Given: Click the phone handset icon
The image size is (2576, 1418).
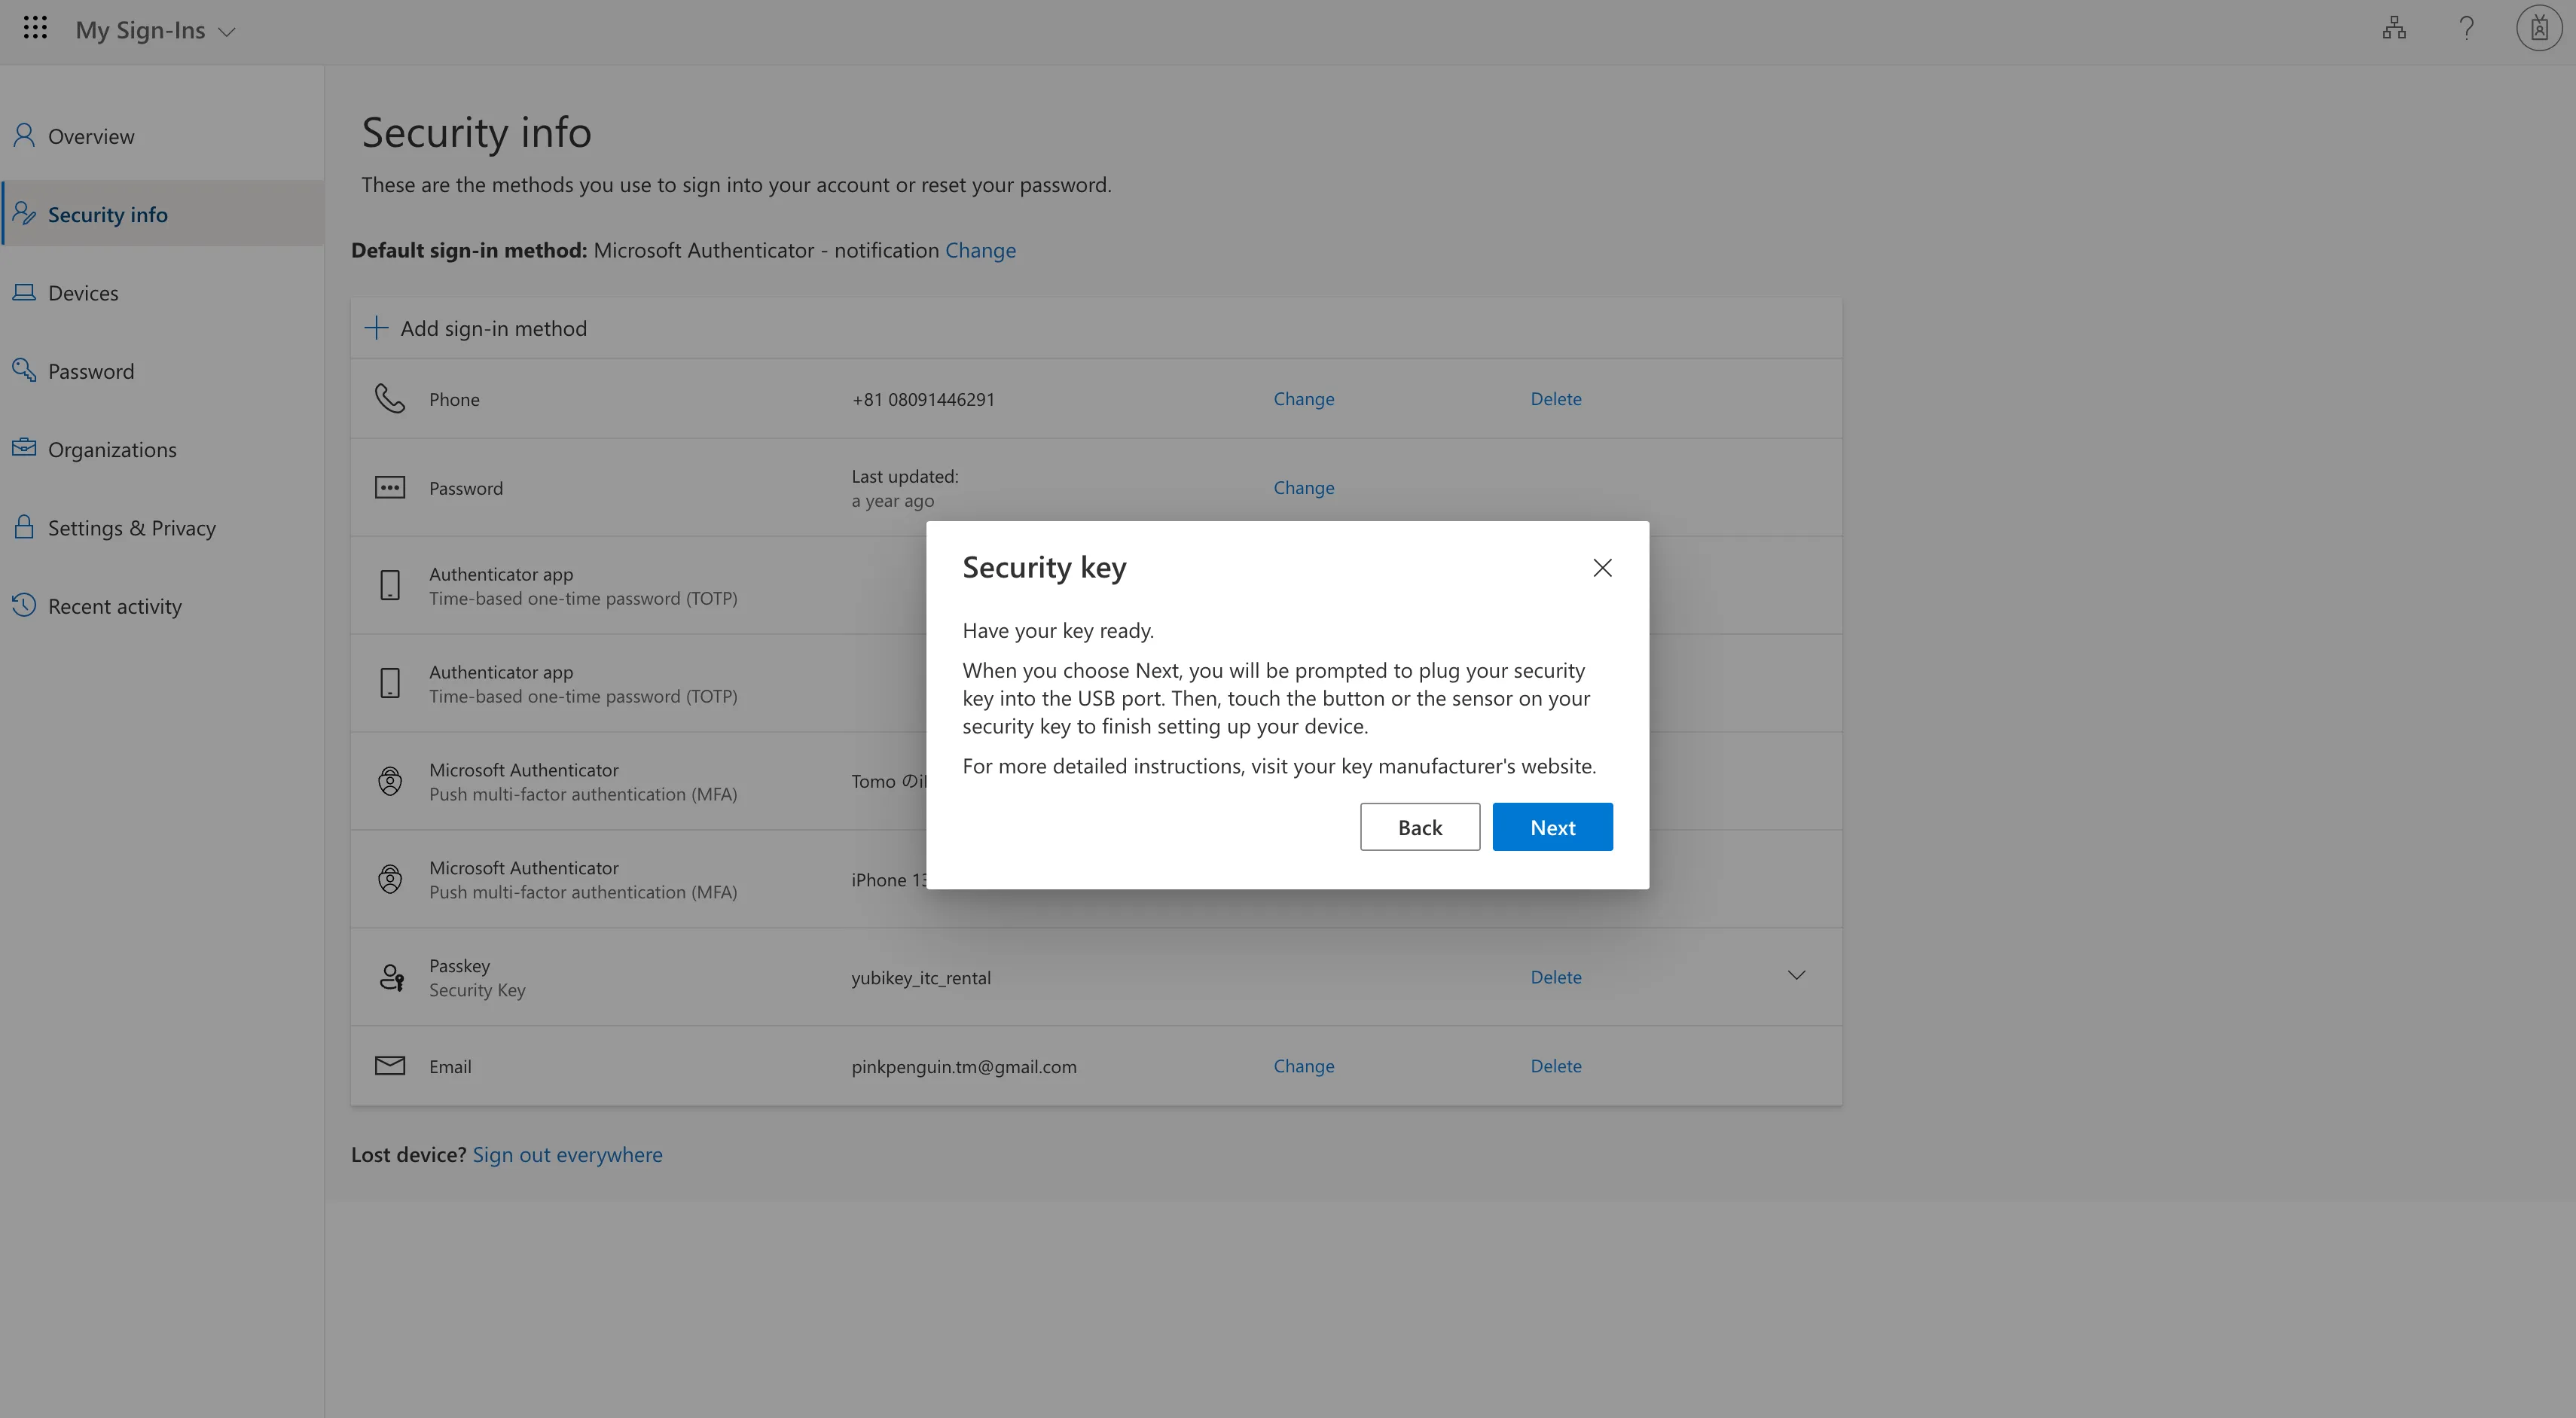Looking at the screenshot, I should pos(390,399).
